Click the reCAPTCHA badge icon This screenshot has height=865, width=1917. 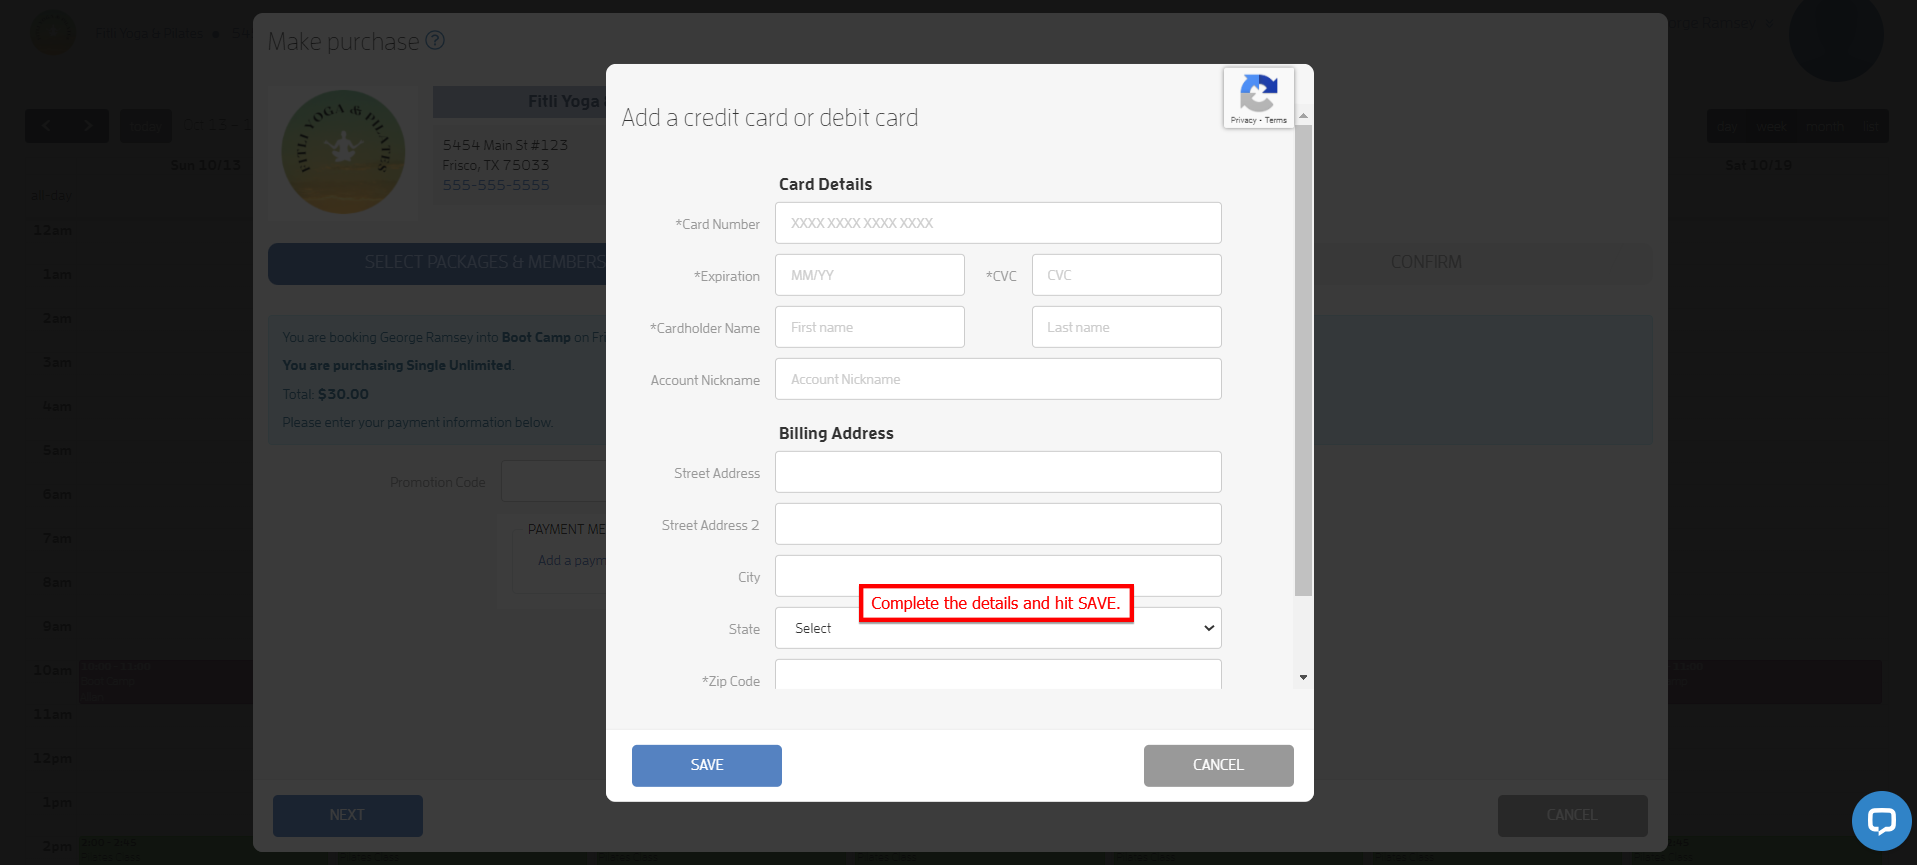click(1258, 93)
